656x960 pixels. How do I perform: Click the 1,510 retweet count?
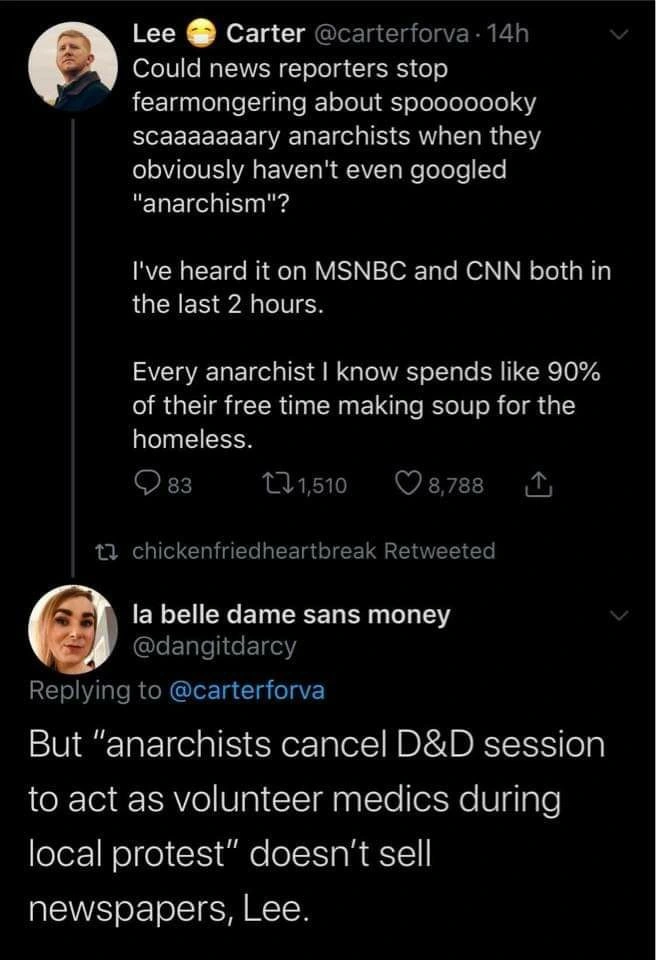click(322, 486)
